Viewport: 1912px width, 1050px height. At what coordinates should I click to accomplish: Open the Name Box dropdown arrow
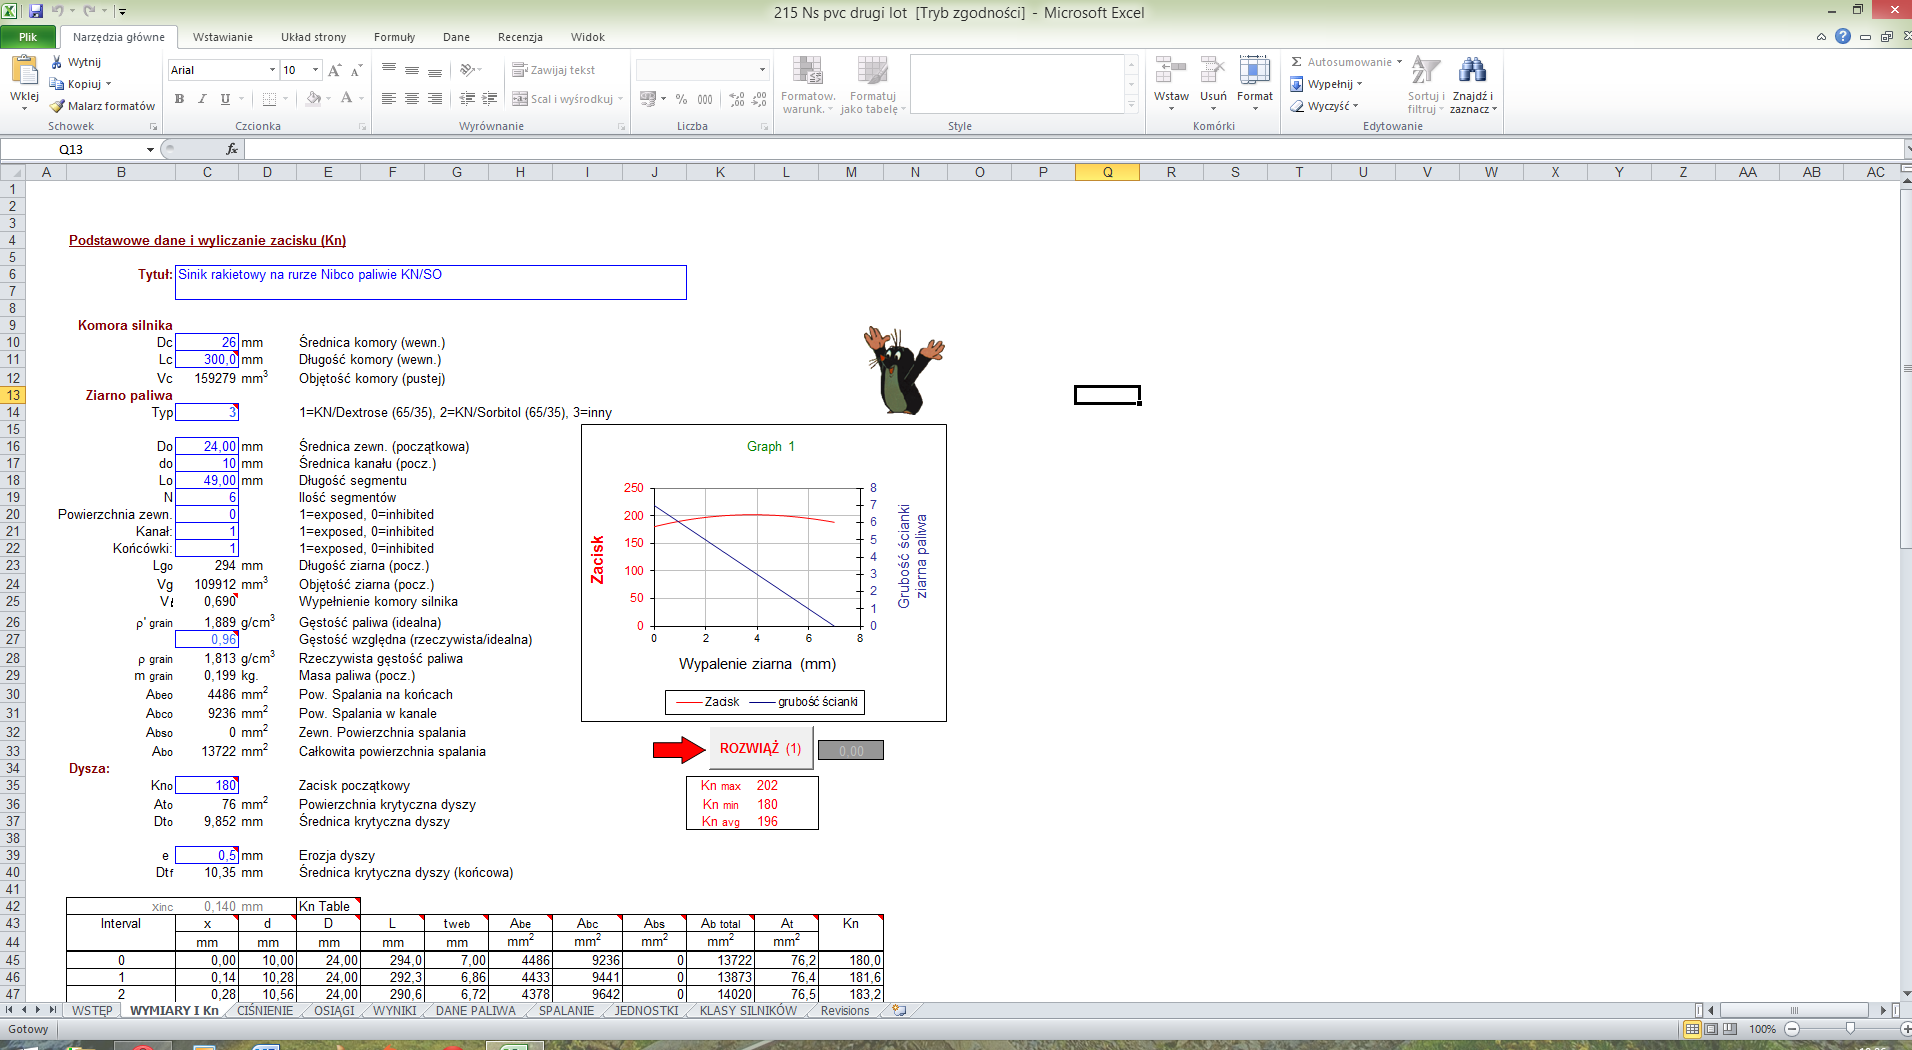click(150, 150)
